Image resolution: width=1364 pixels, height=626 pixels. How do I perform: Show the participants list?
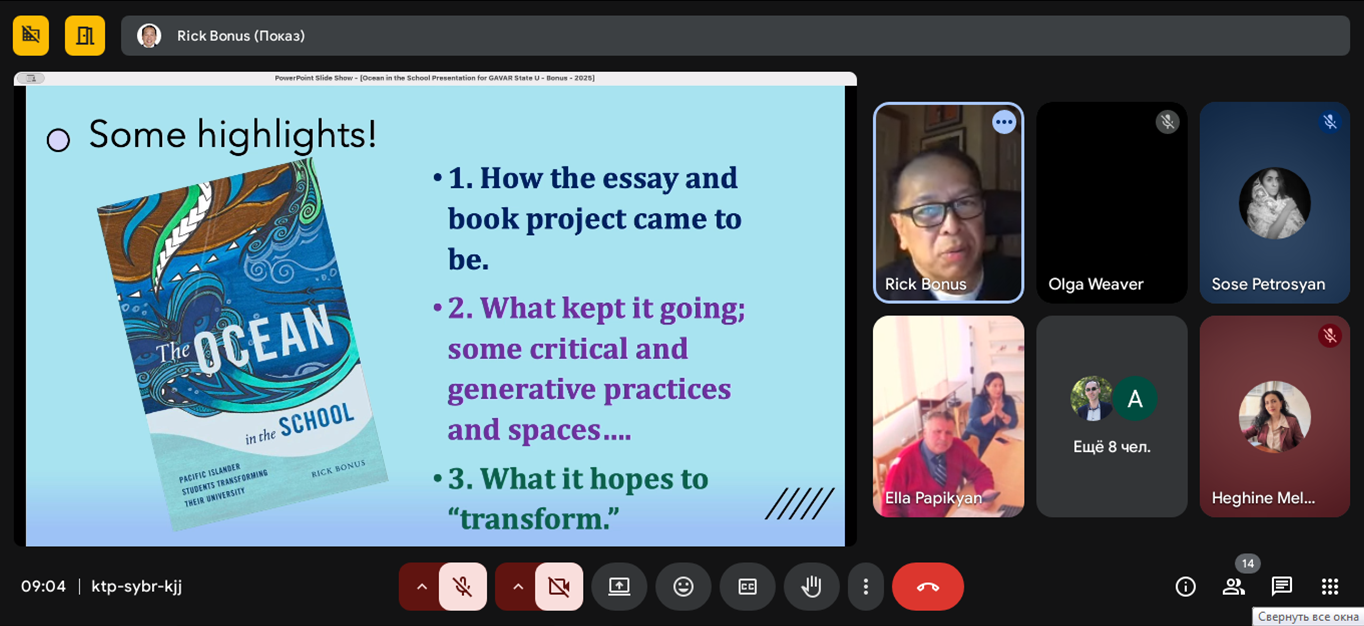1233,587
